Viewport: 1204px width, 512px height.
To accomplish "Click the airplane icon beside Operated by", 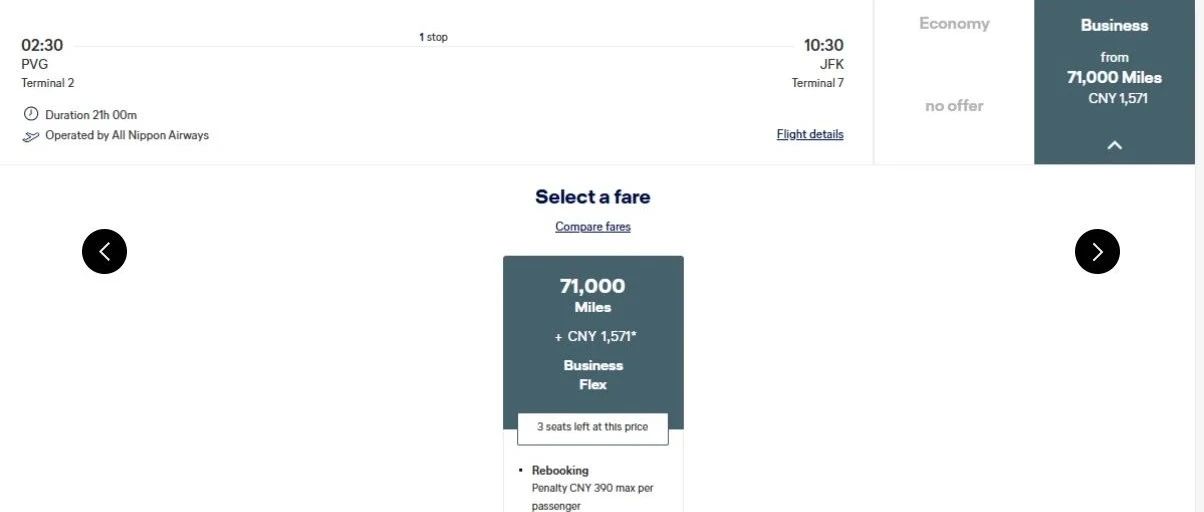I will pyautogui.click(x=31, y=136).
